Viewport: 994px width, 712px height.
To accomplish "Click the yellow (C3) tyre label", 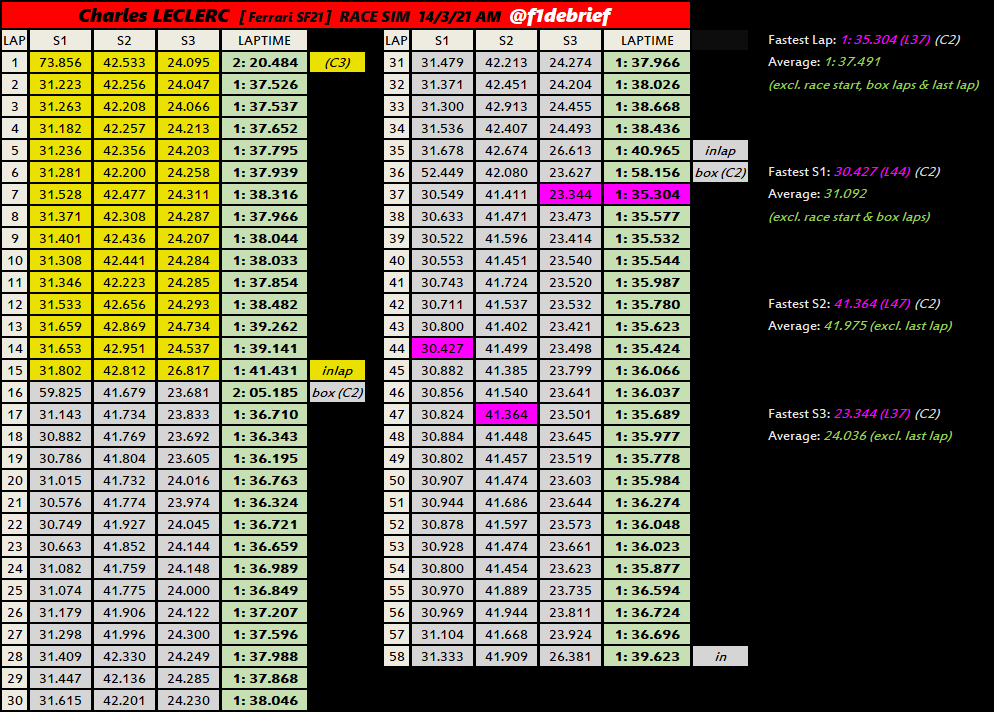I will [337, 62].
